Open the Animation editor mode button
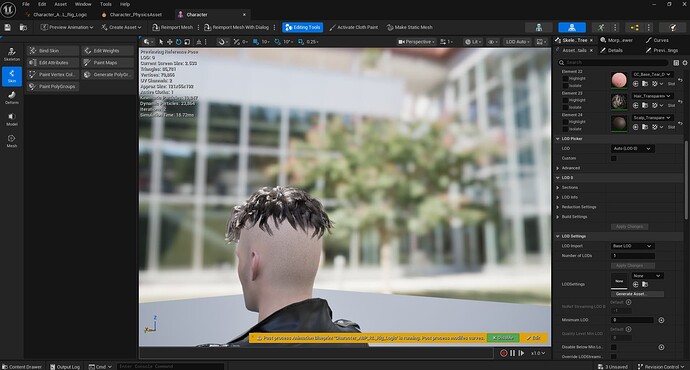Viewport: 690px width, 370px height. (601, 27)
